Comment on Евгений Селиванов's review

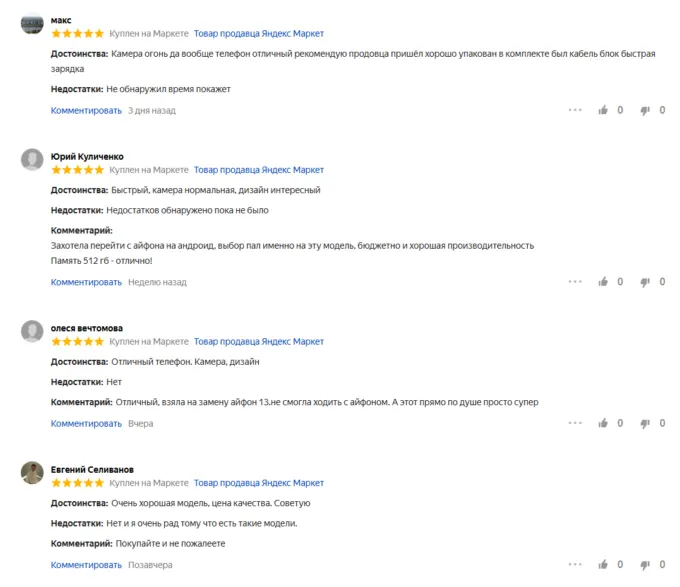[x=86, y=565]
